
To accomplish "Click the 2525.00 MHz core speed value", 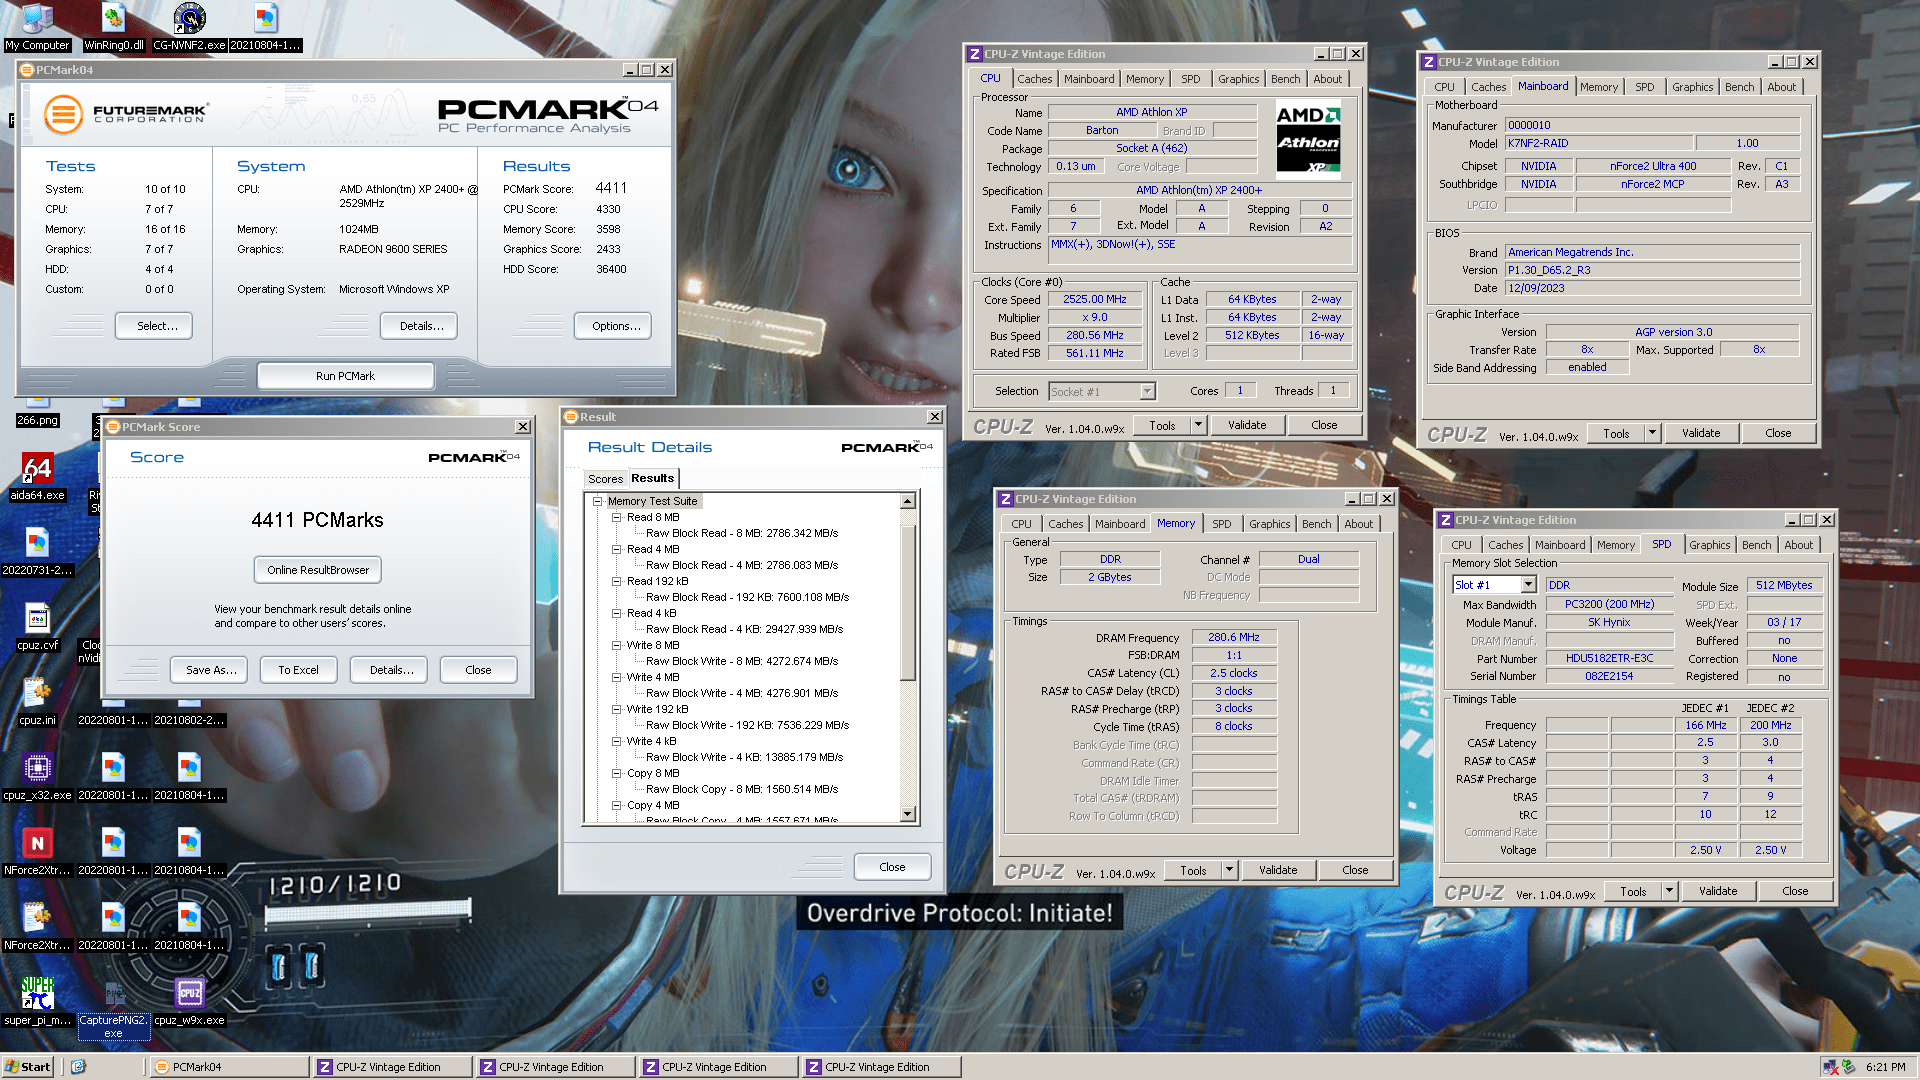I will click(1094, 299).
